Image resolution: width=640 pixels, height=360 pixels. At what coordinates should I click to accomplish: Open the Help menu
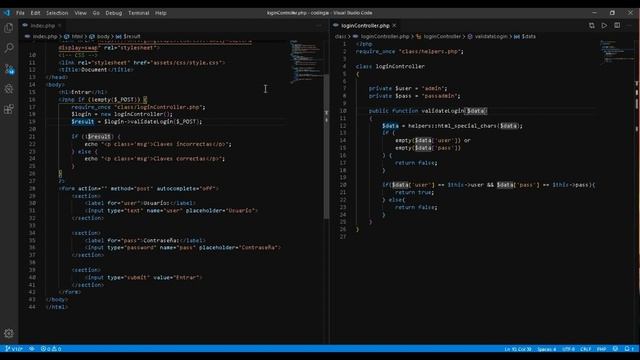(160, 13)
